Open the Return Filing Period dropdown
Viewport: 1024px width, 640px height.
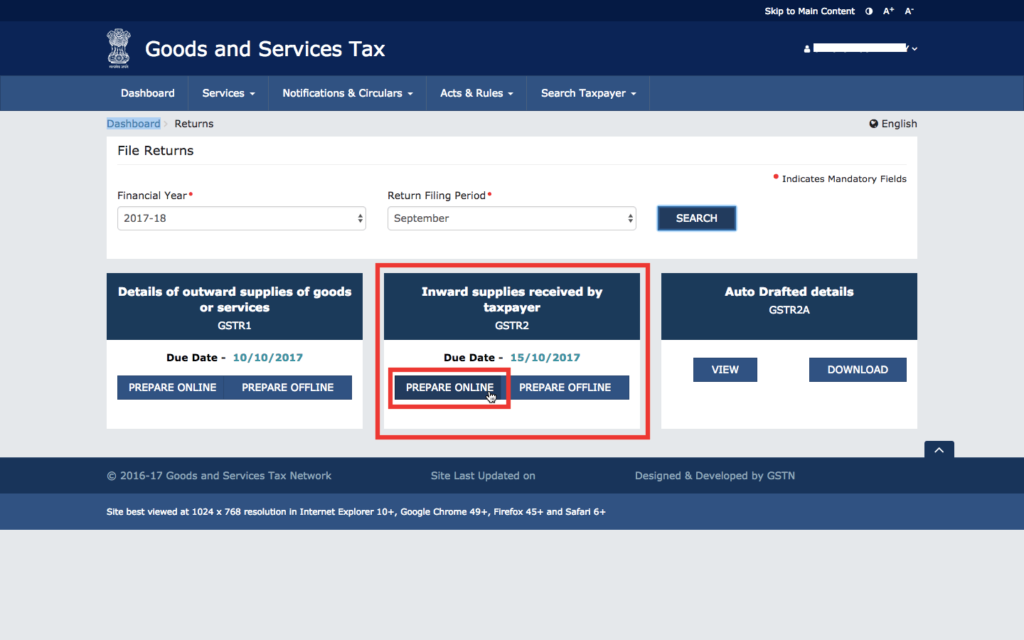(511, 218)
